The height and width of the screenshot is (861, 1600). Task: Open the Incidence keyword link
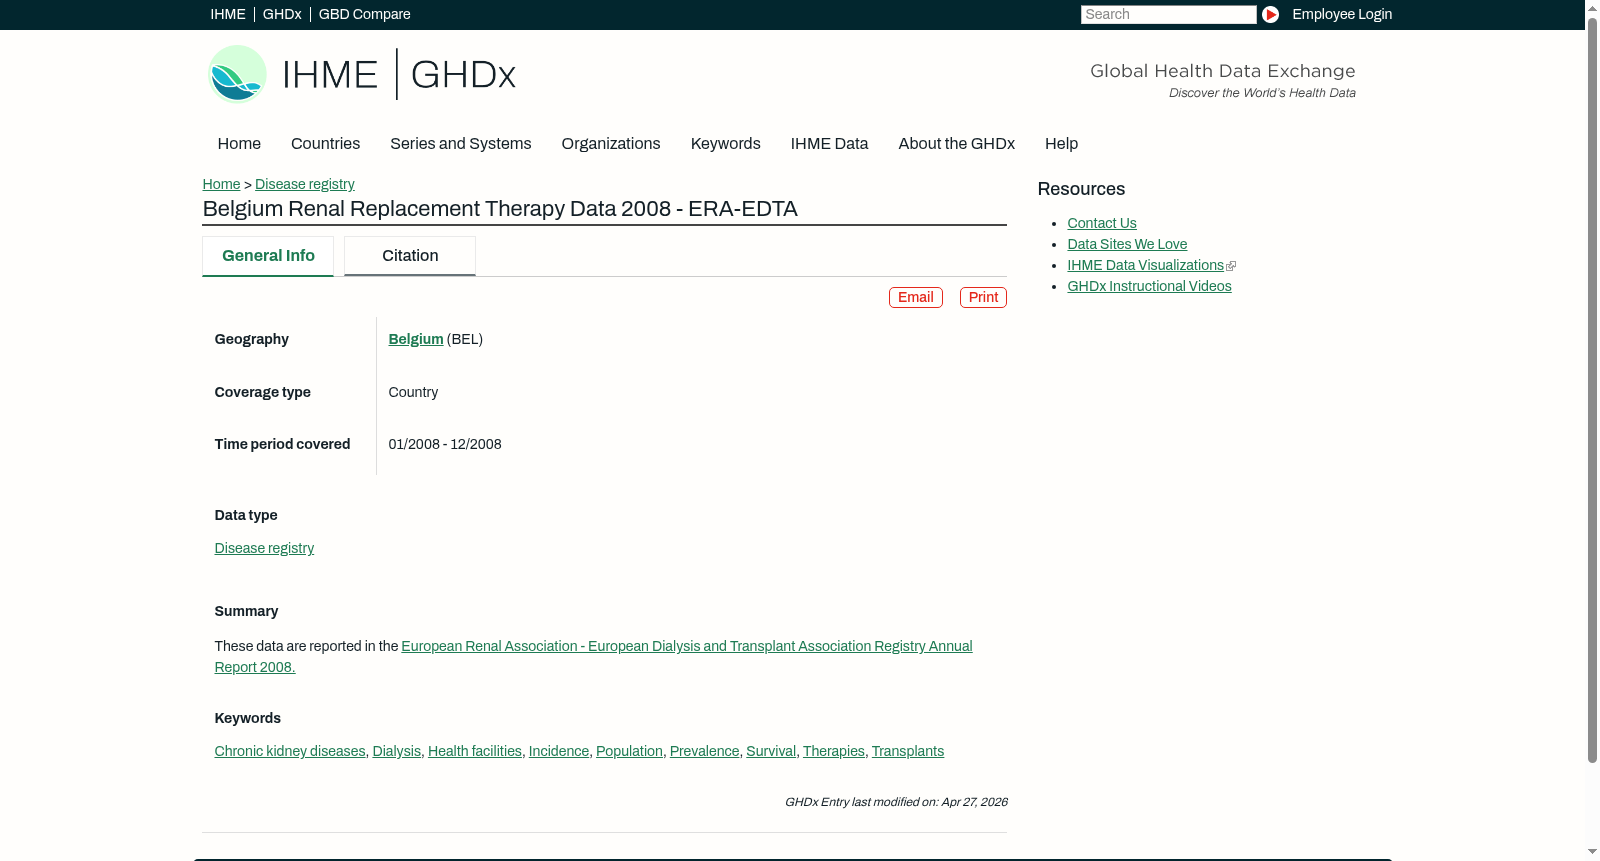[558, 751]
